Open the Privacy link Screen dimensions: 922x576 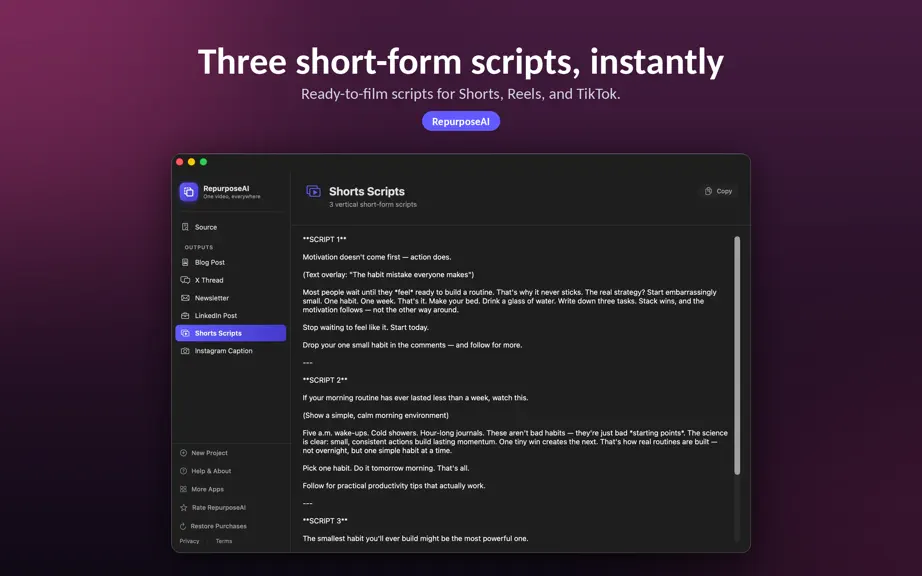pos(189,541)
